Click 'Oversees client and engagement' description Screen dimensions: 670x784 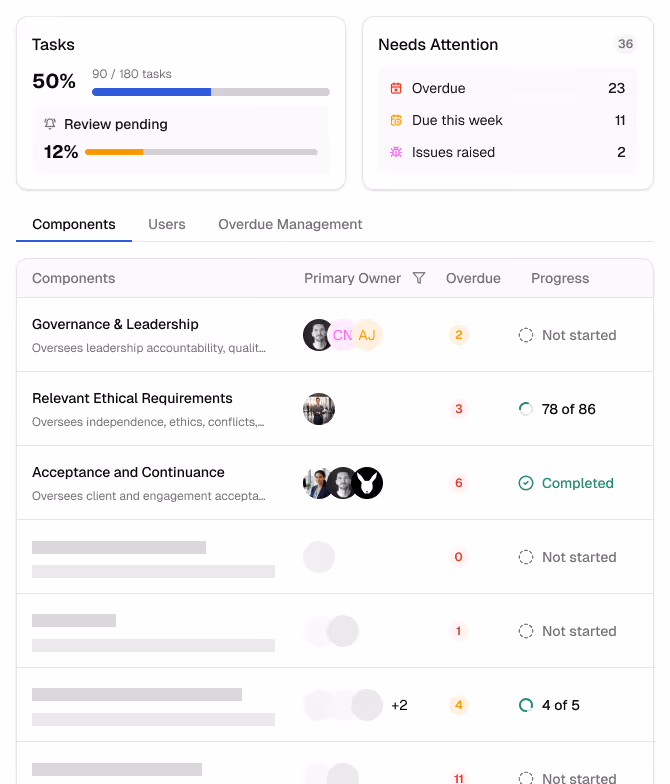tap(148, 496)
